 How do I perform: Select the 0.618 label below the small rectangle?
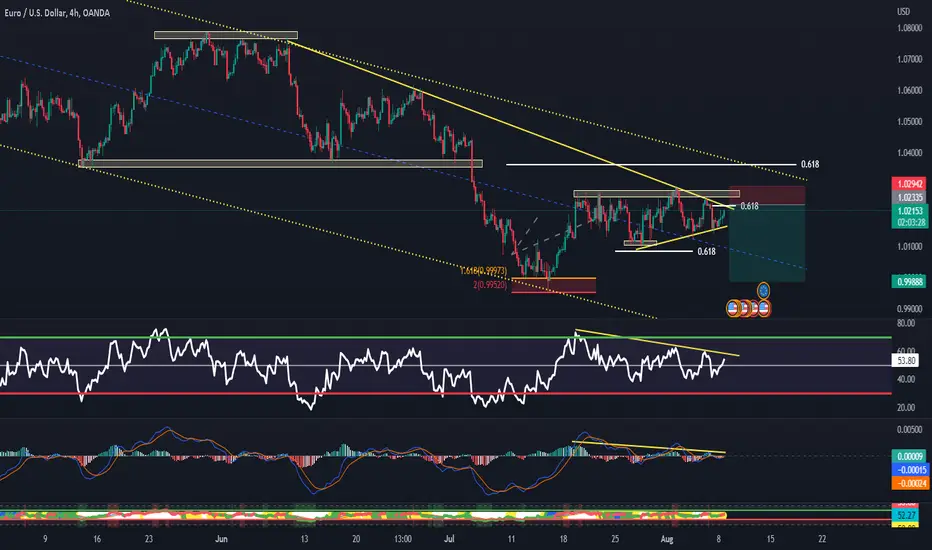tap(706, 252)
